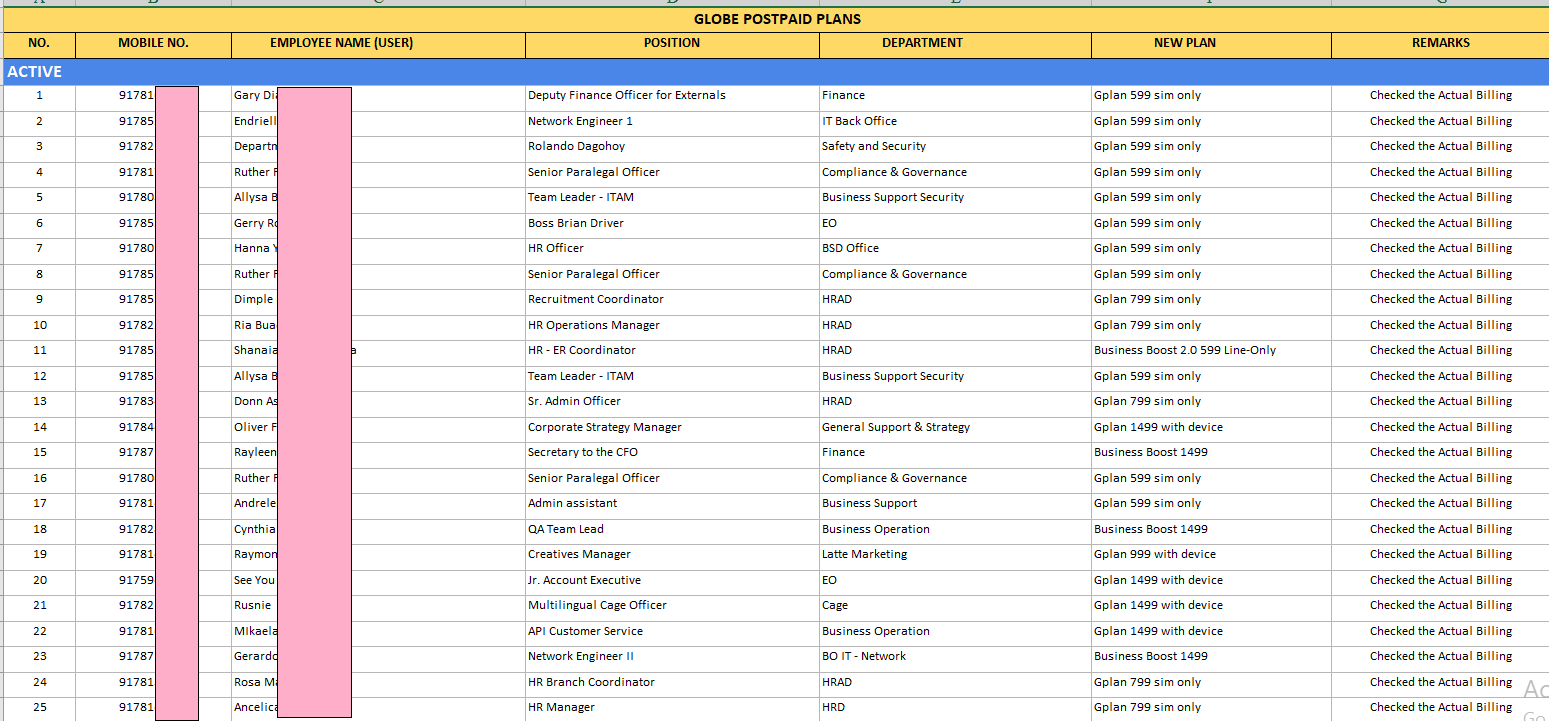Click the 'Sr. Admin Officer' cell
Viewport: 1549px width, 721px height.
672,402
